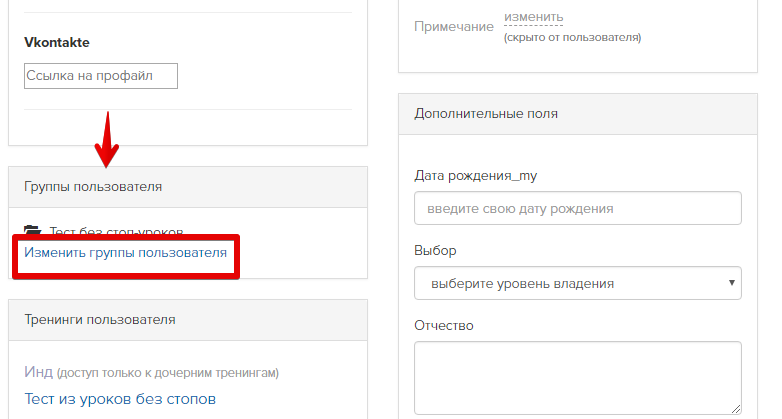Click the Vkontakte section label
Screen dimensions: 782x419
(57, 42)
